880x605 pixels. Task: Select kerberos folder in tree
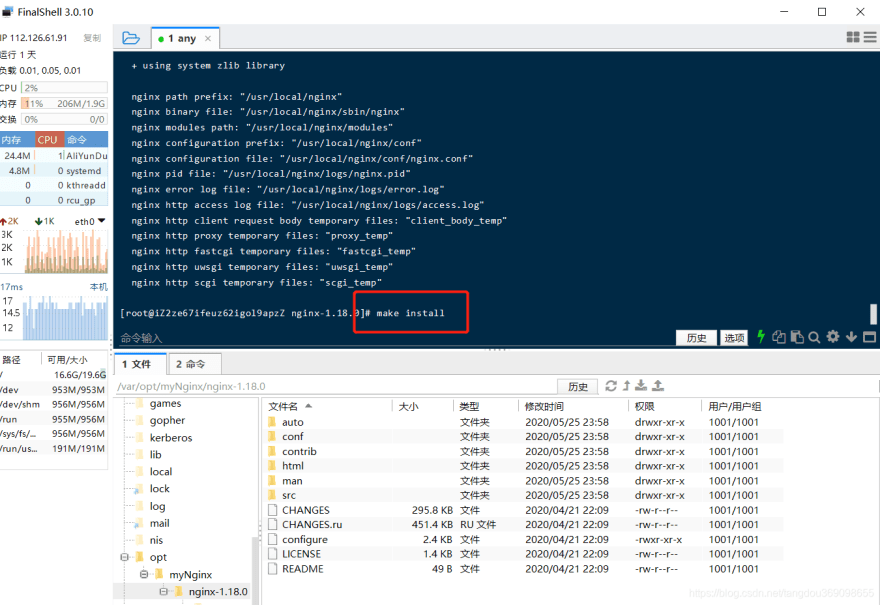tap(171, 437)
